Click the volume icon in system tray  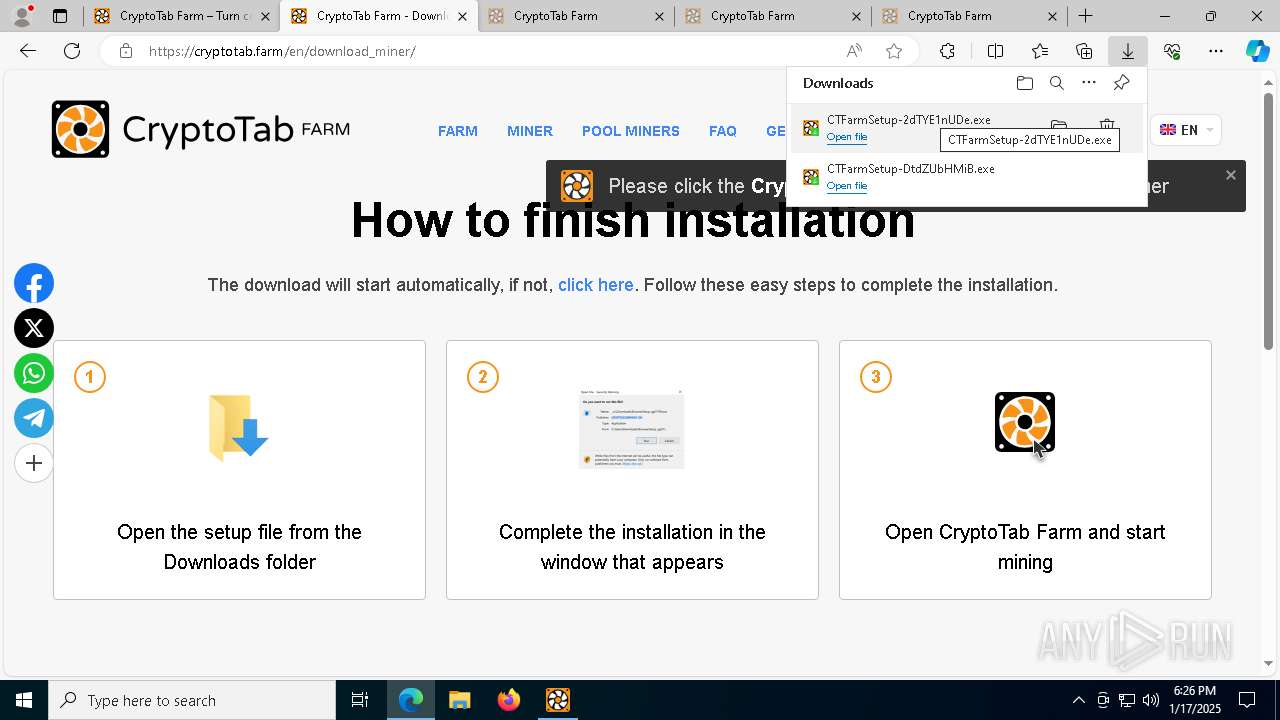pos(1151,700)
